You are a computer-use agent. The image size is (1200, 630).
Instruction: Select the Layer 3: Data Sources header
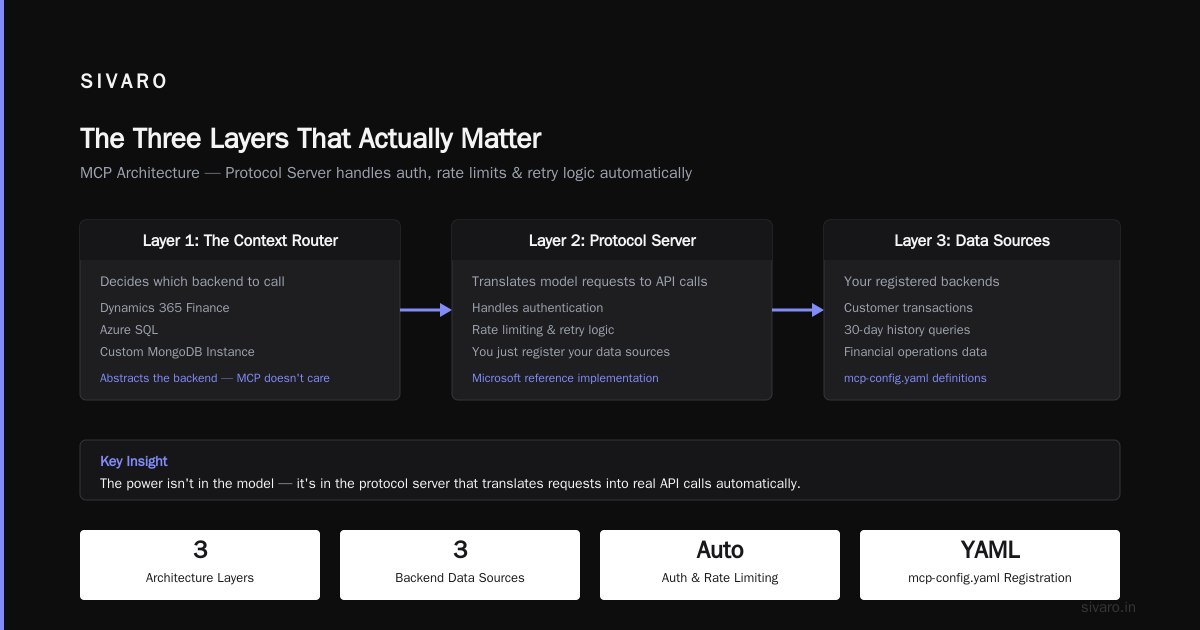972,240
